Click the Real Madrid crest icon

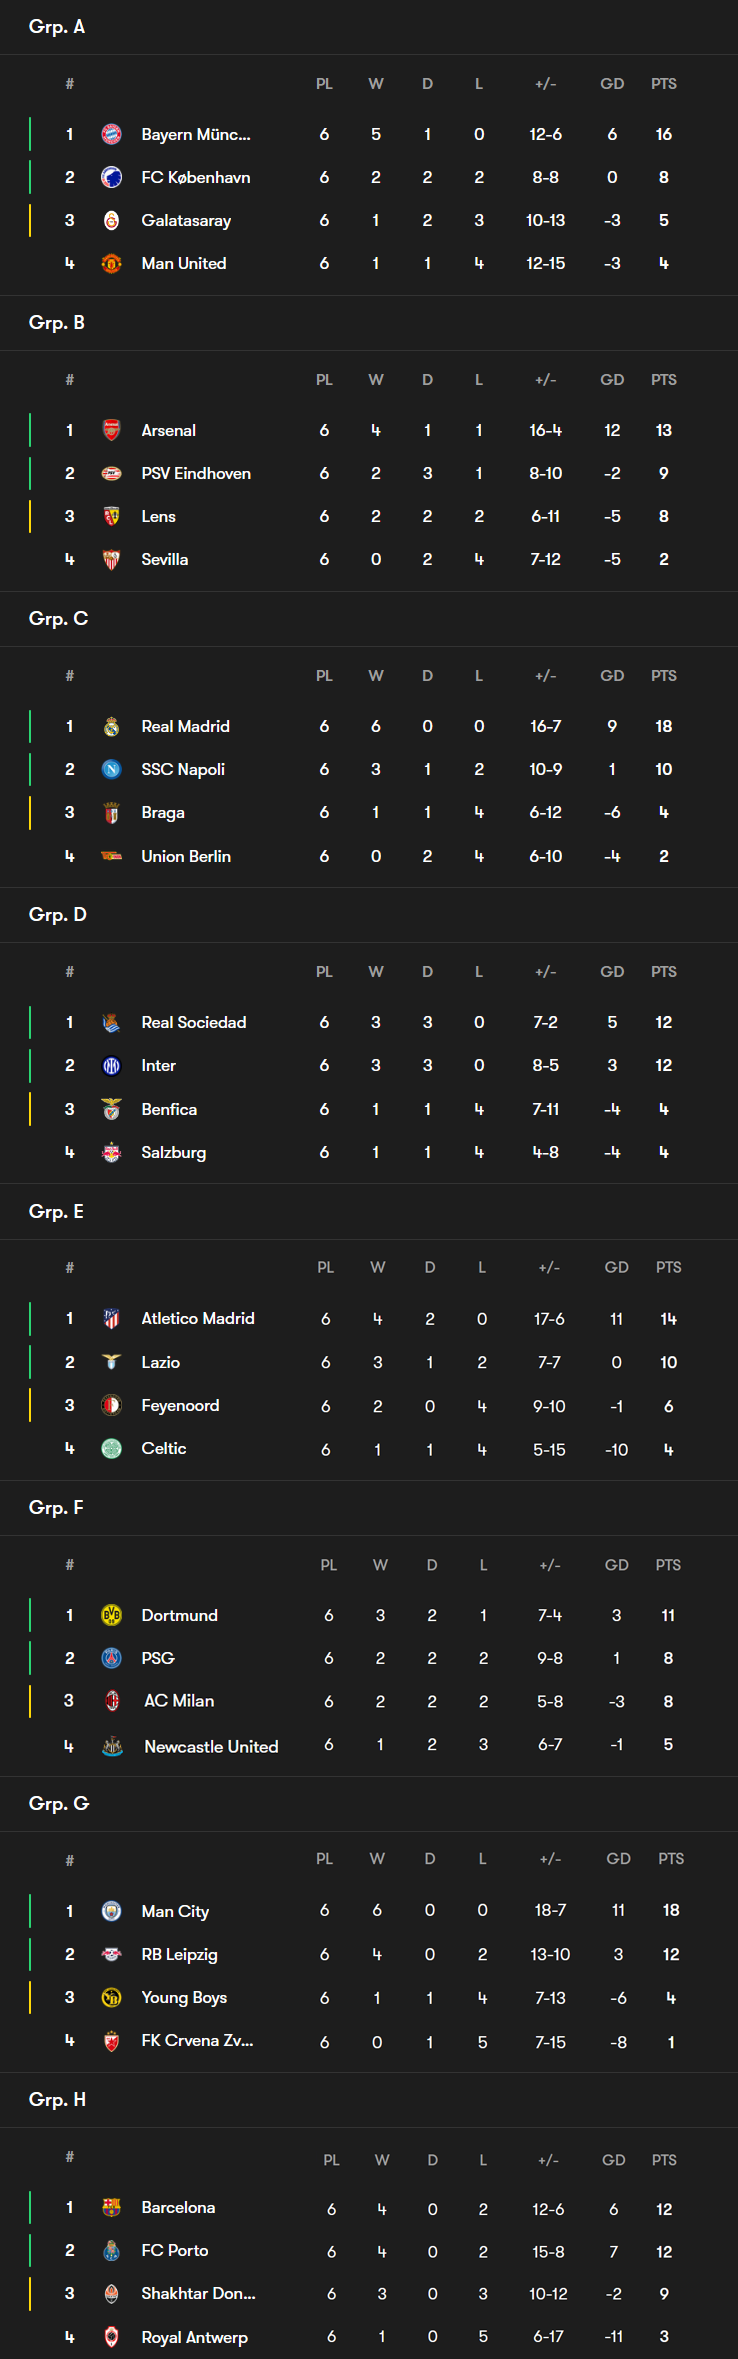pos(112,726)
